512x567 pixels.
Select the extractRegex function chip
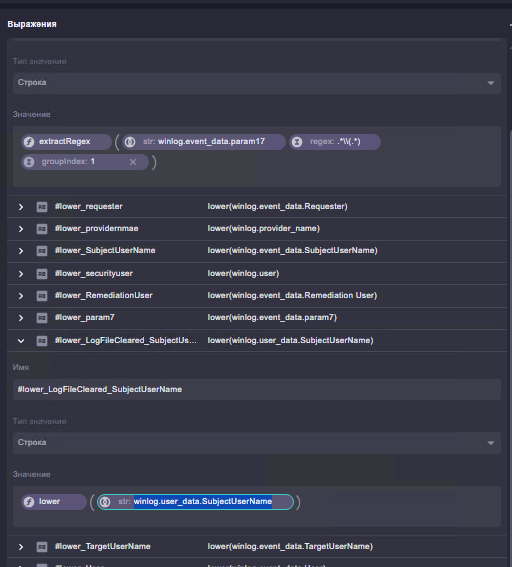66,142
